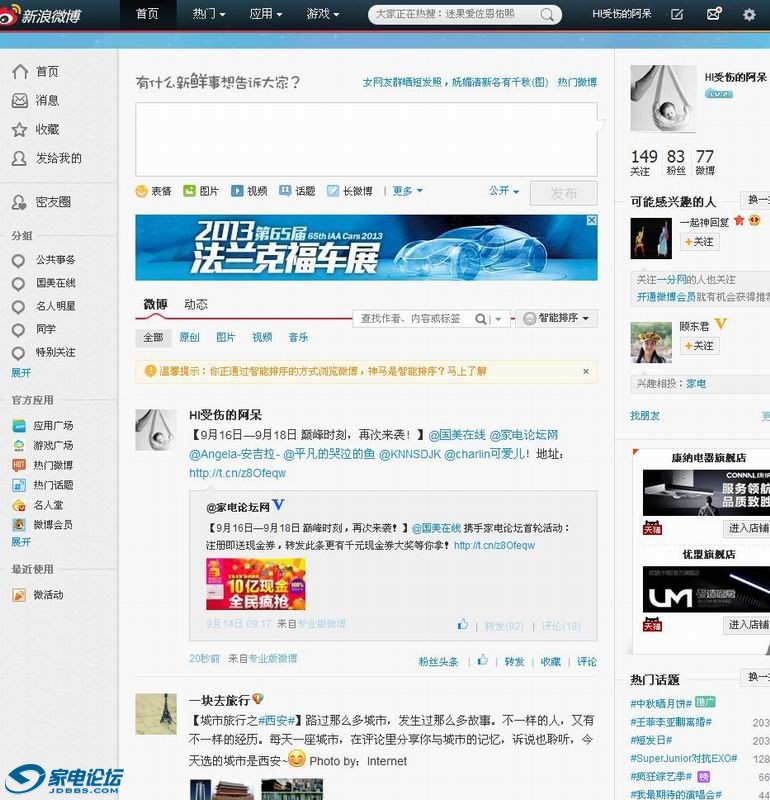Add a video with the 视频 icon

[238, 191]
